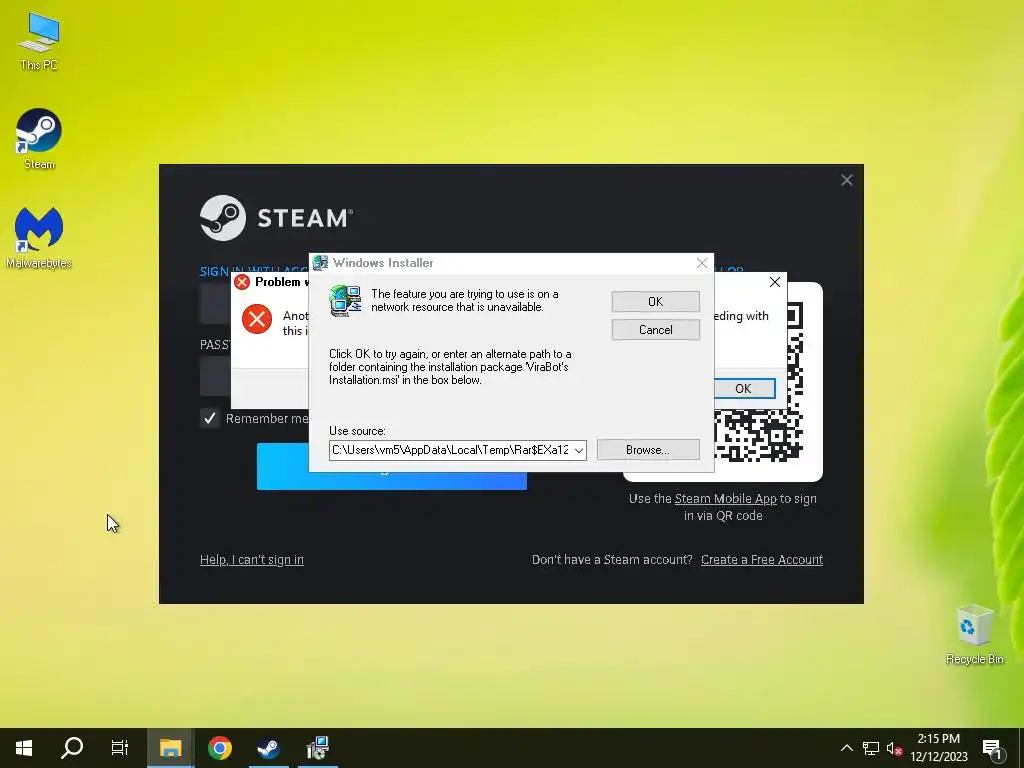Click OK in the Windows Installer dialog
1024x768 pixels.
(x=656, y=302)
